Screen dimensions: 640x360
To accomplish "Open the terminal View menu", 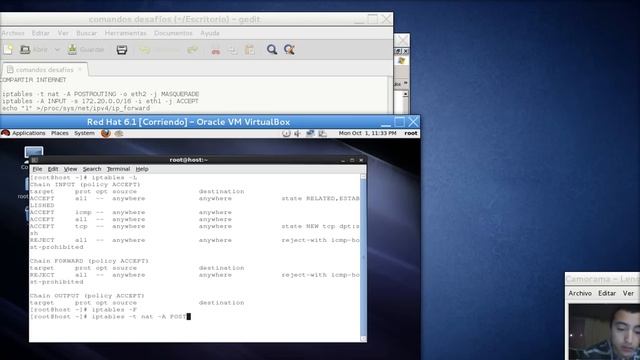I will pos(70,169).
